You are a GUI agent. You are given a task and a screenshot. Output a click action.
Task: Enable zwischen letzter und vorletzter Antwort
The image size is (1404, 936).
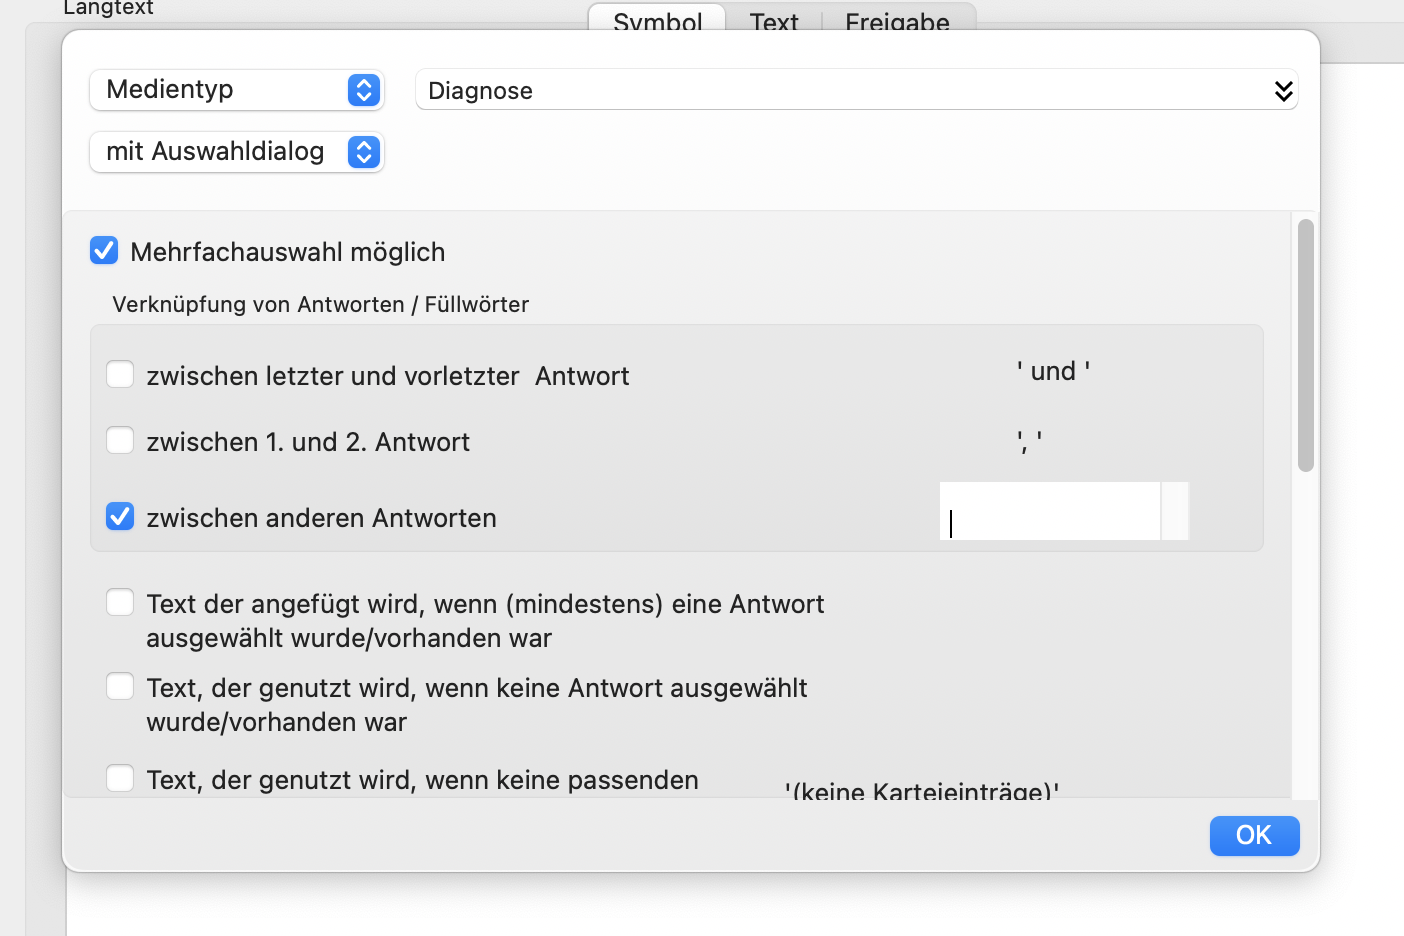(x=120, y=374)
